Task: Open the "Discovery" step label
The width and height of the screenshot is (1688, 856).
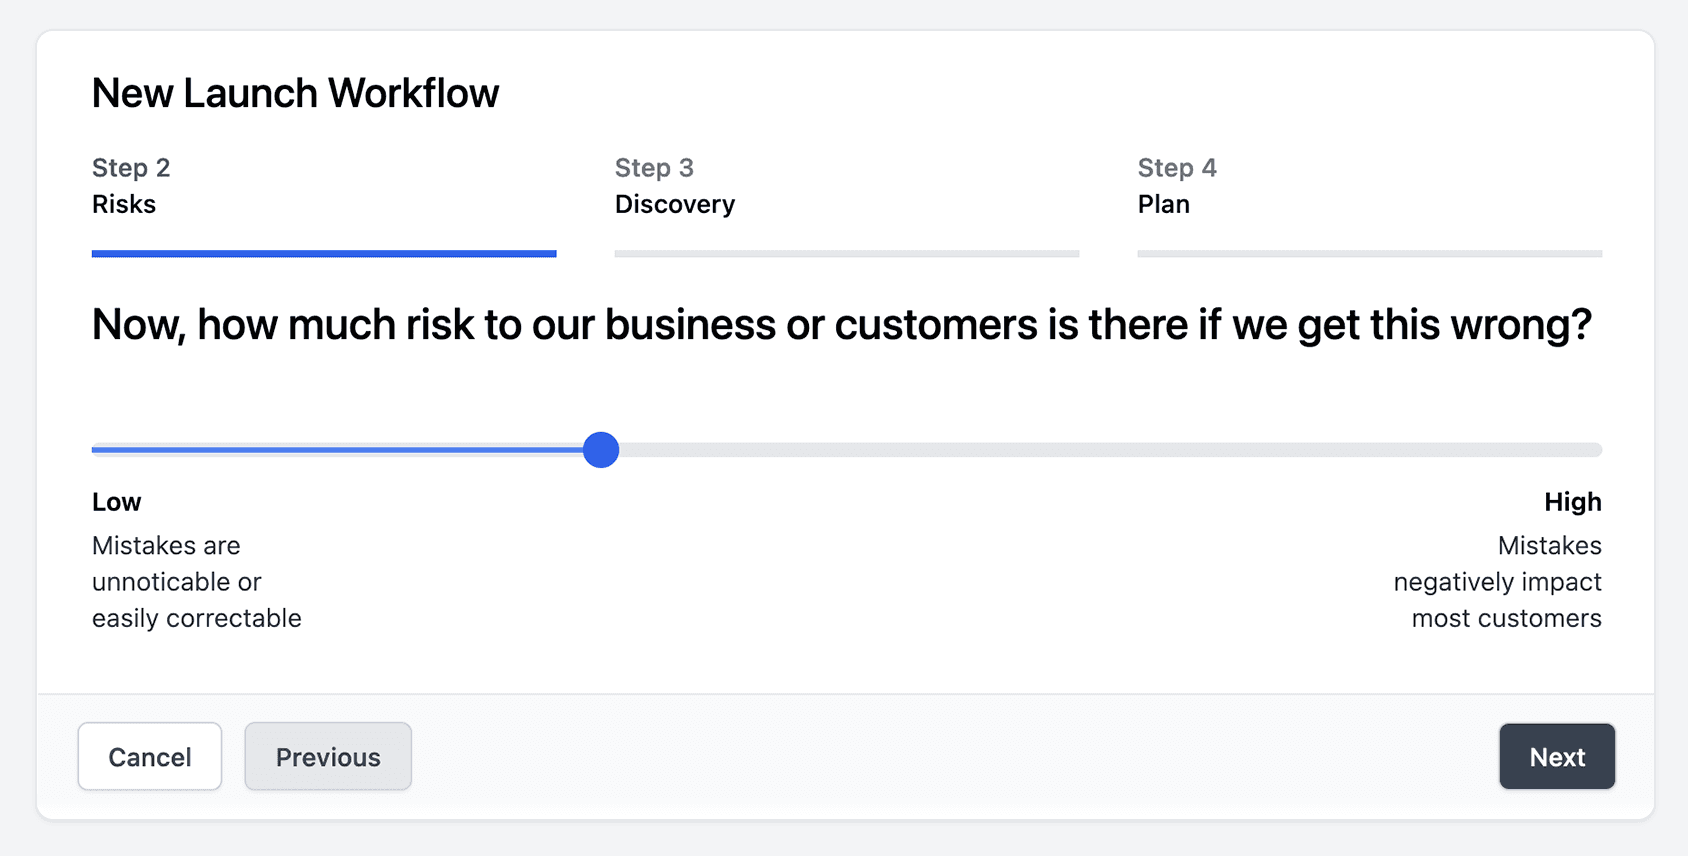Action: pos(675,204)
